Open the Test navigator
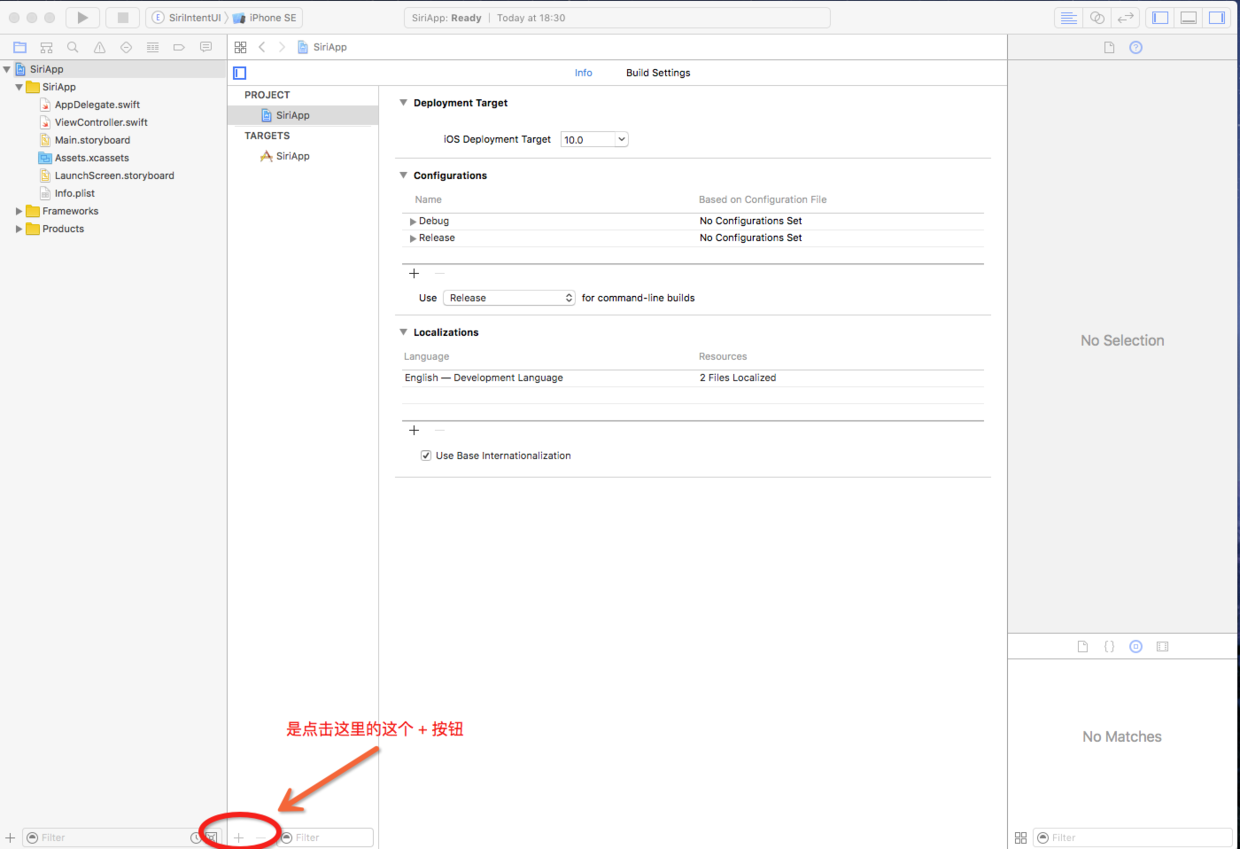 [126, 47]
